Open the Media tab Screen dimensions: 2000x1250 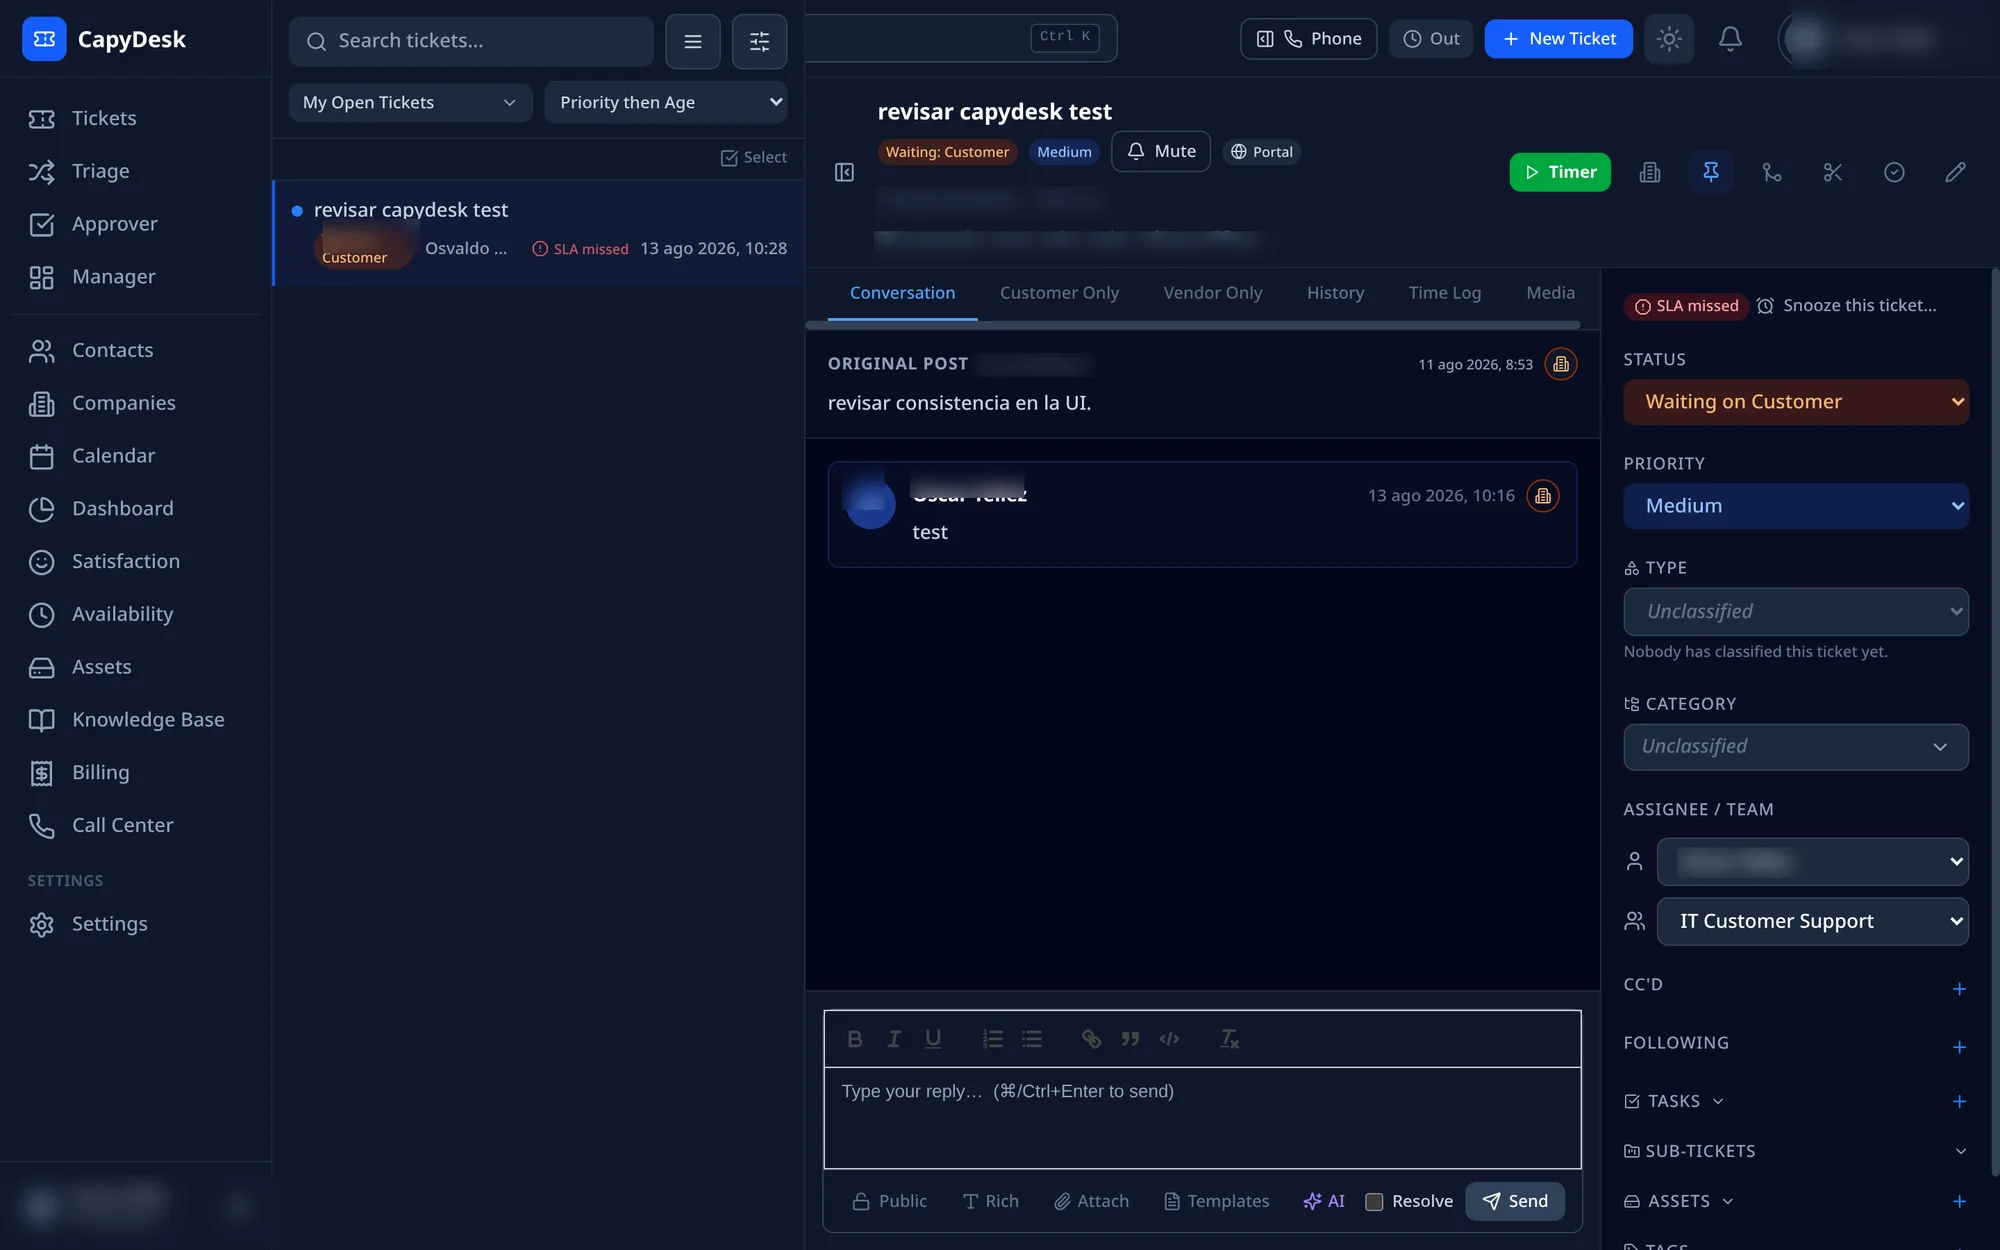point(1550,293)
